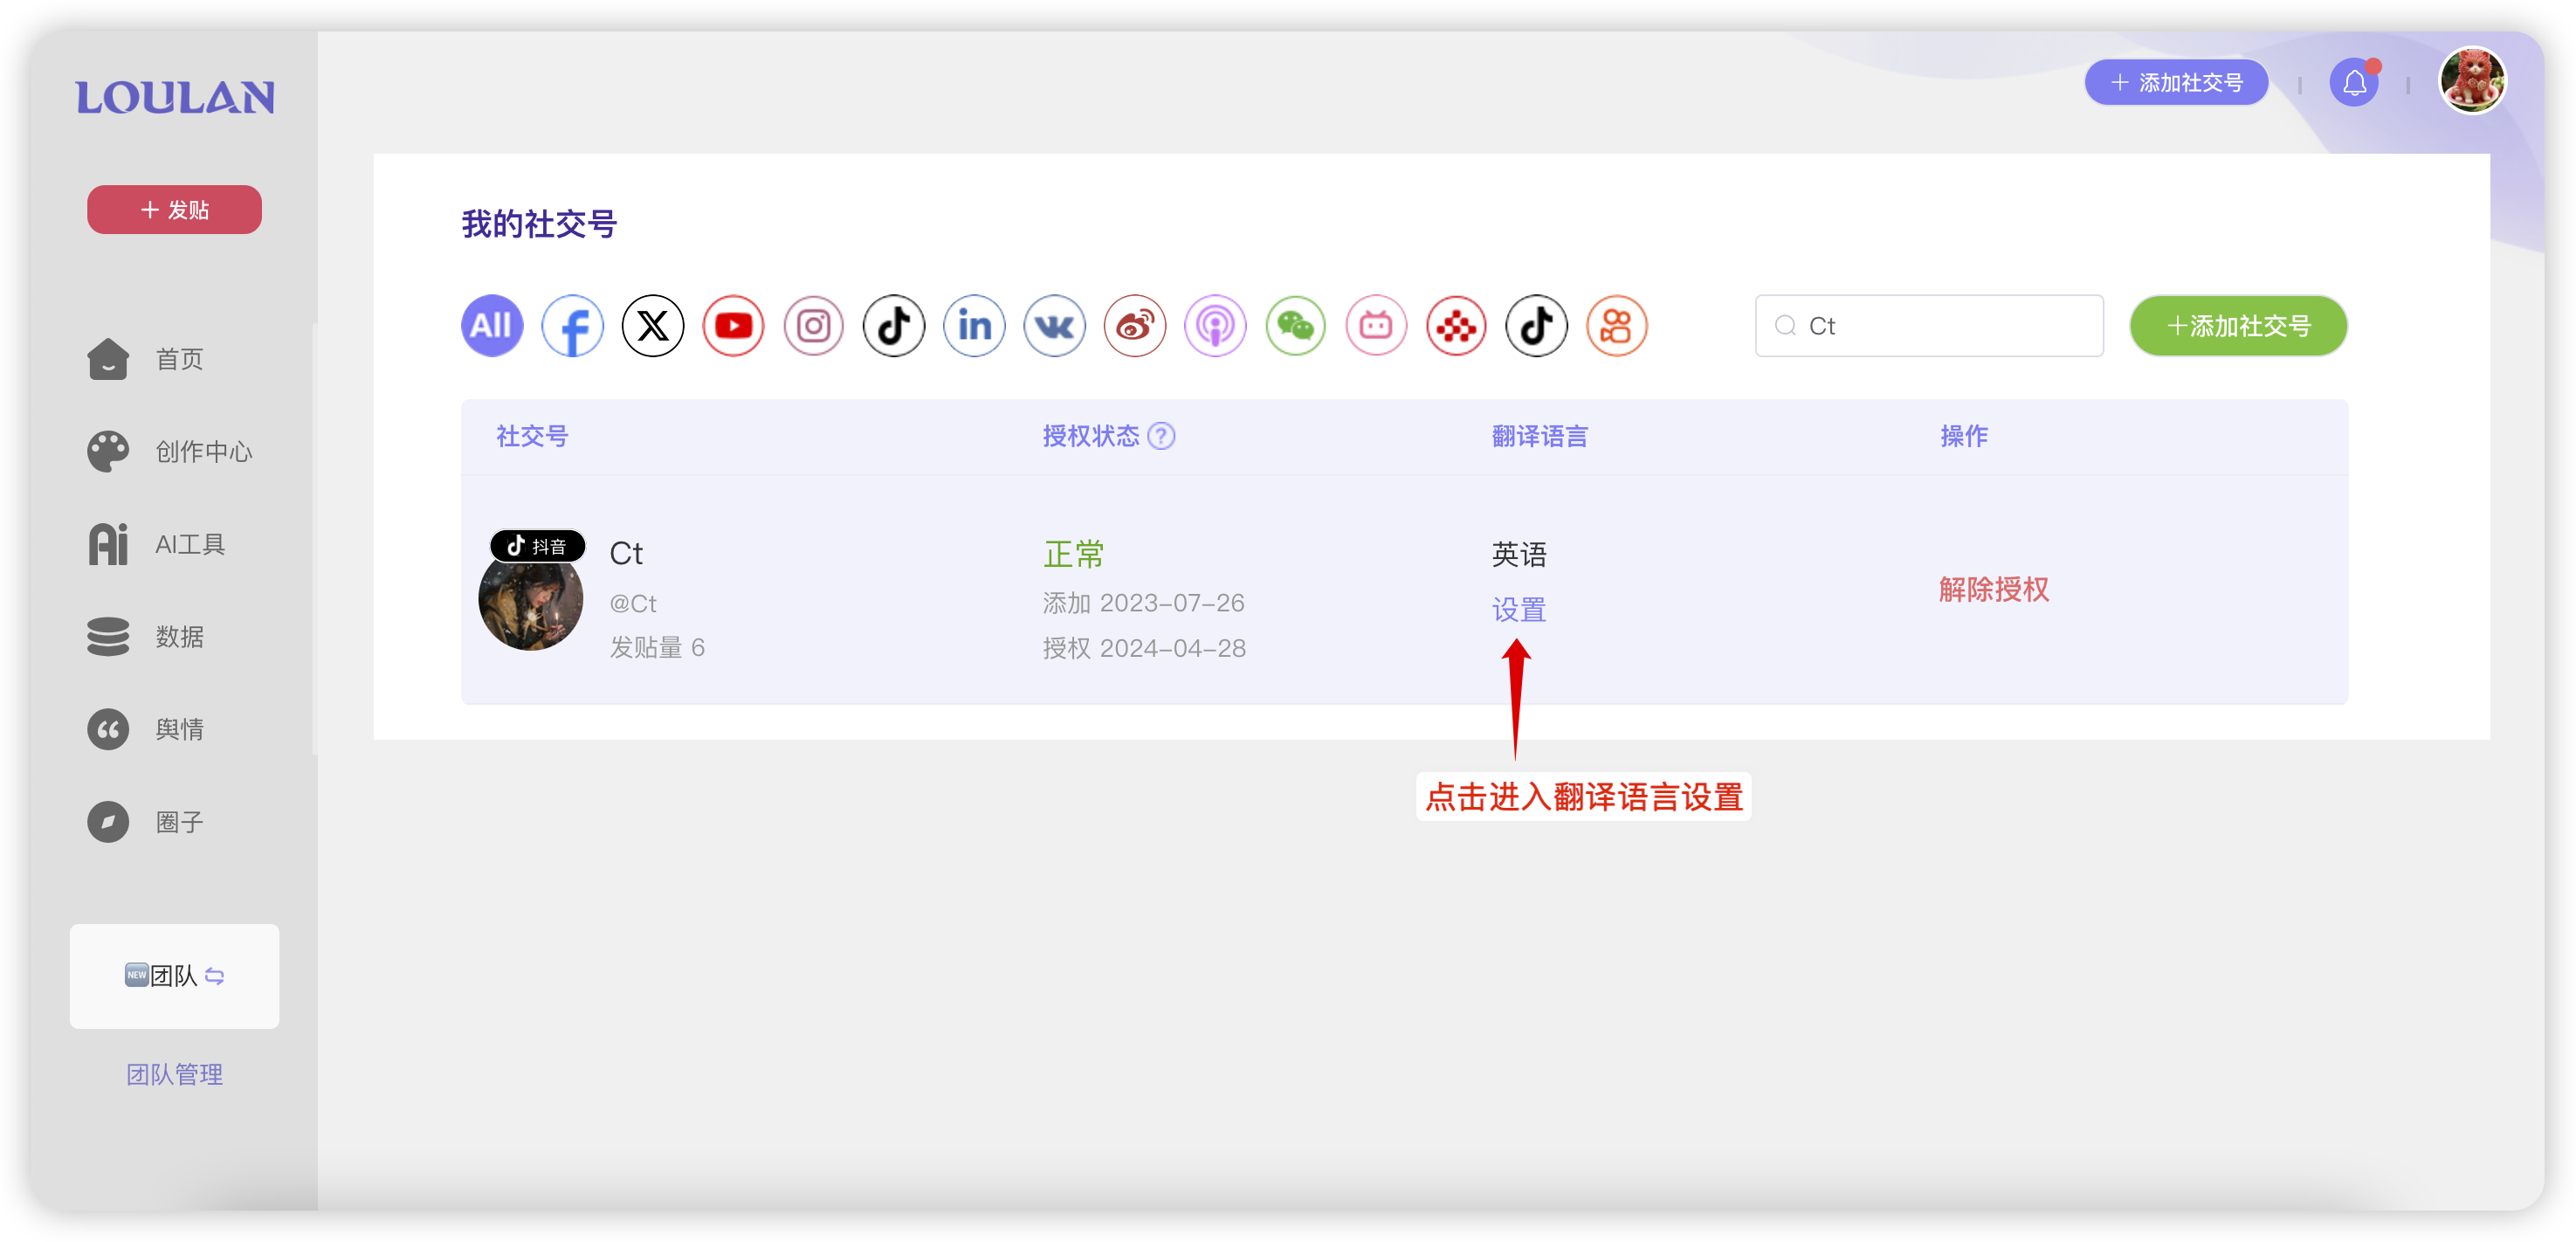The width and height of the screenshot is (2576, 1242).
Task: Open 圈子 in sidebar
Action: (146, 822)
